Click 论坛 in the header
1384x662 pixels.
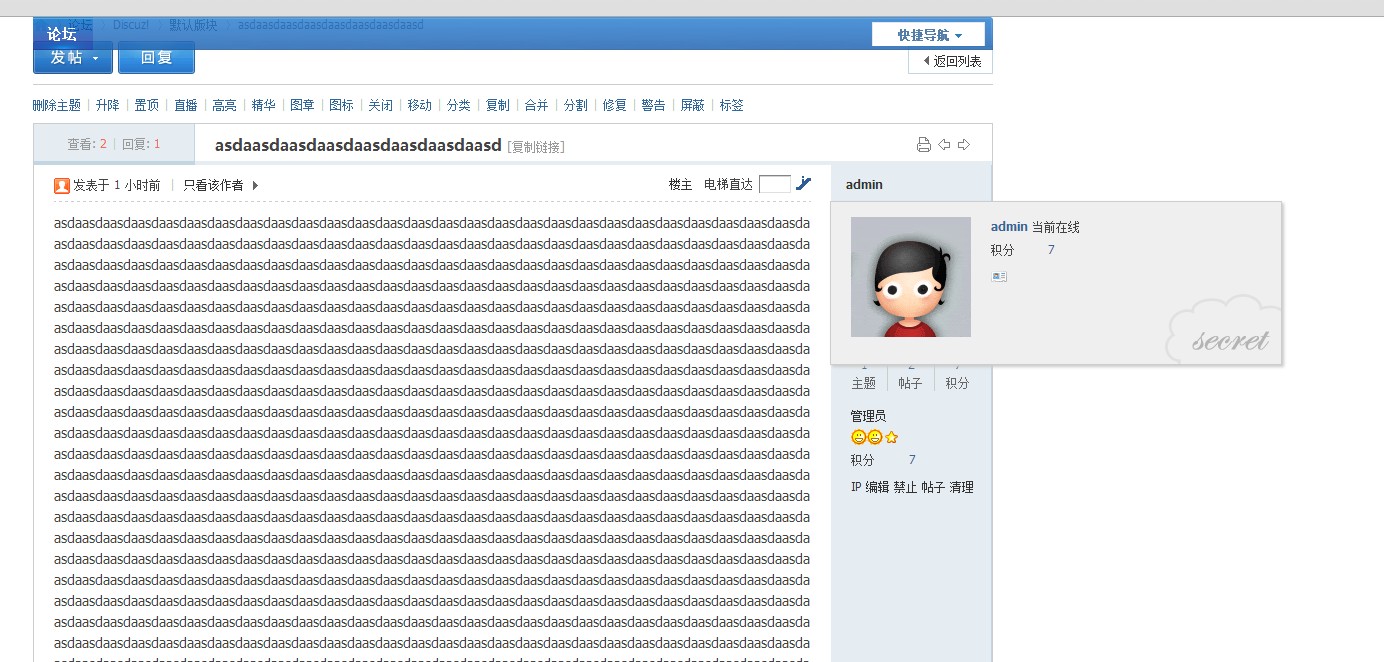click(62, 34)
